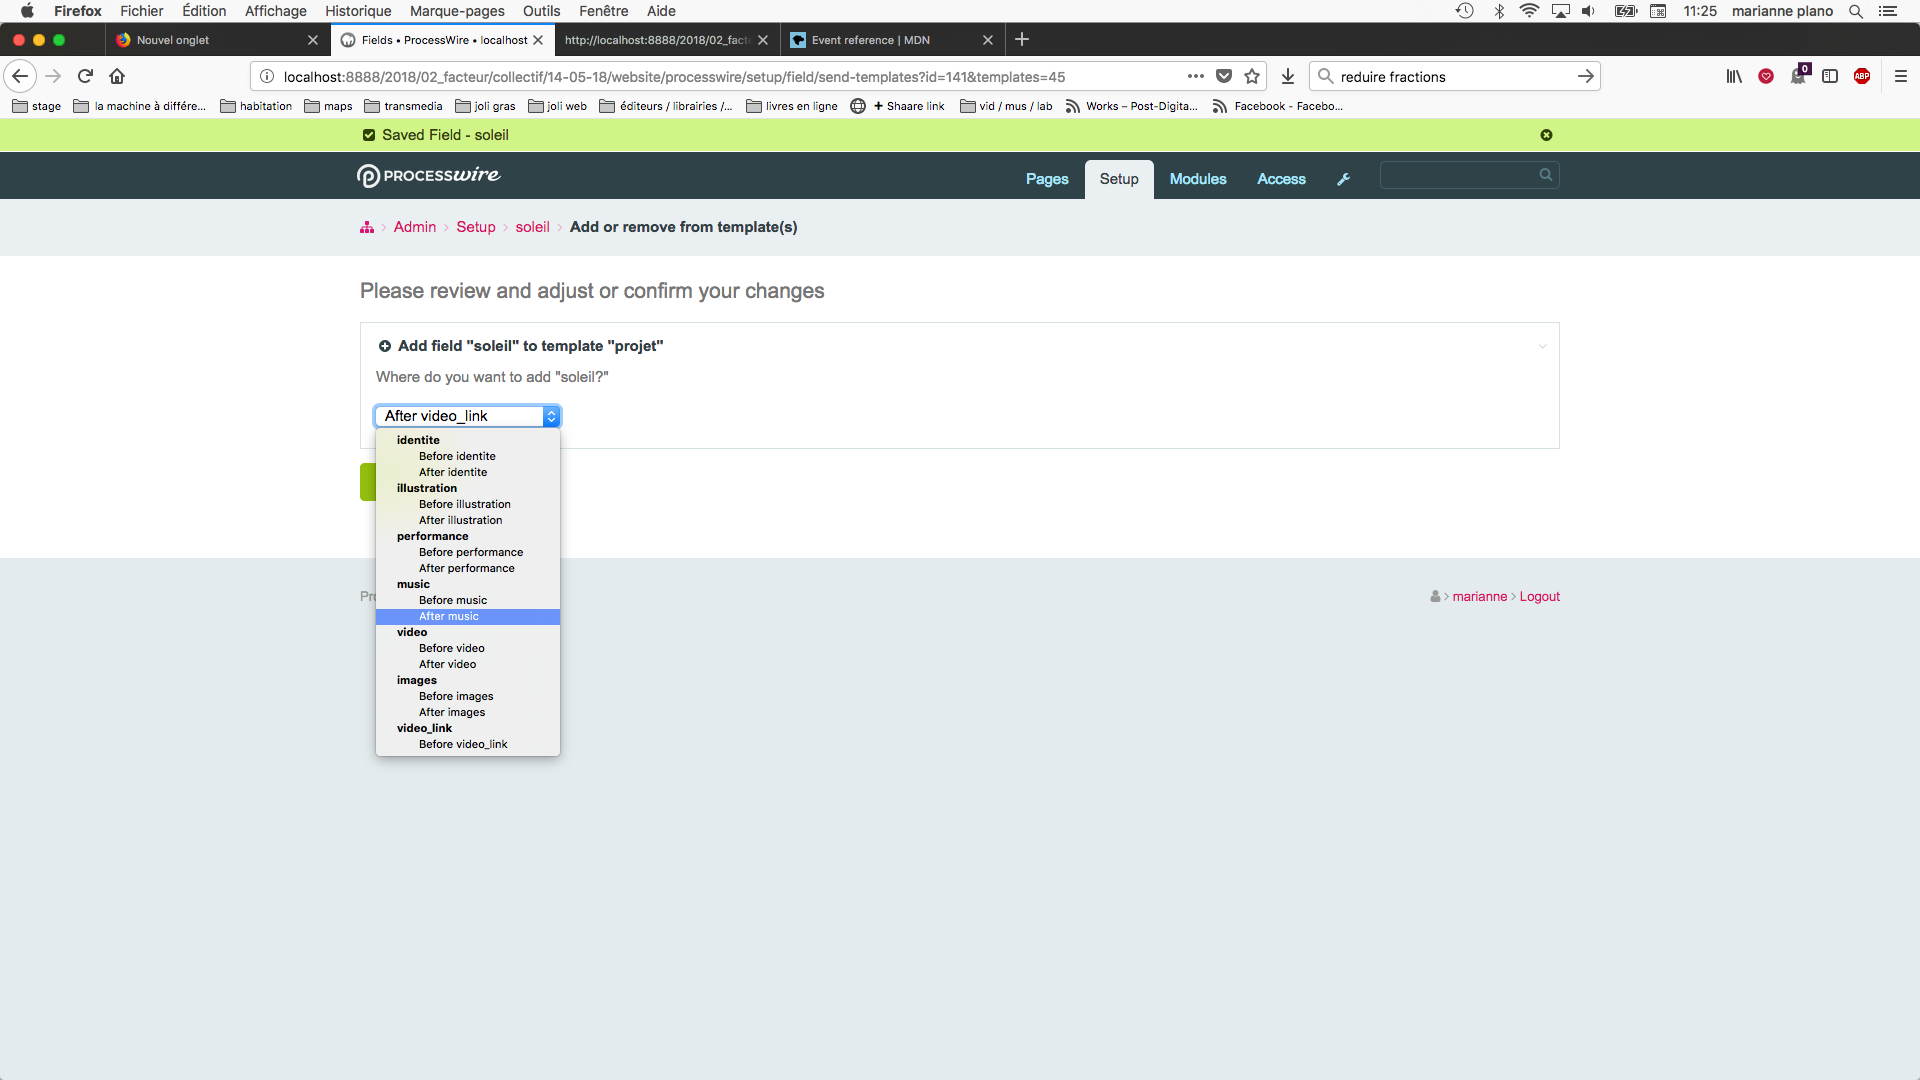Open the Adblock Plus extension icon
Screen dimensions: 1920x1080
click(x=1862, y=76)
